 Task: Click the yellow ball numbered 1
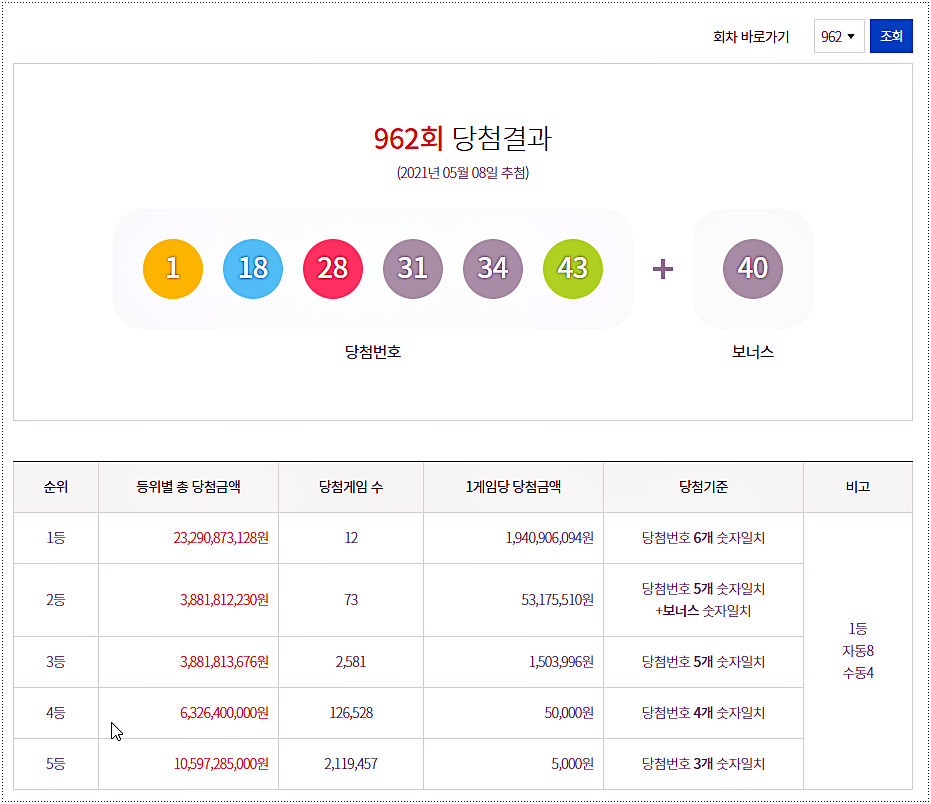(x=173, y=268)
